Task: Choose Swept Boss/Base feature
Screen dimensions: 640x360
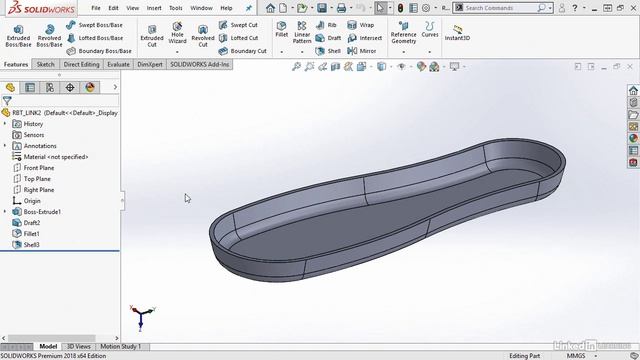Action: click(x=94, y=25)
